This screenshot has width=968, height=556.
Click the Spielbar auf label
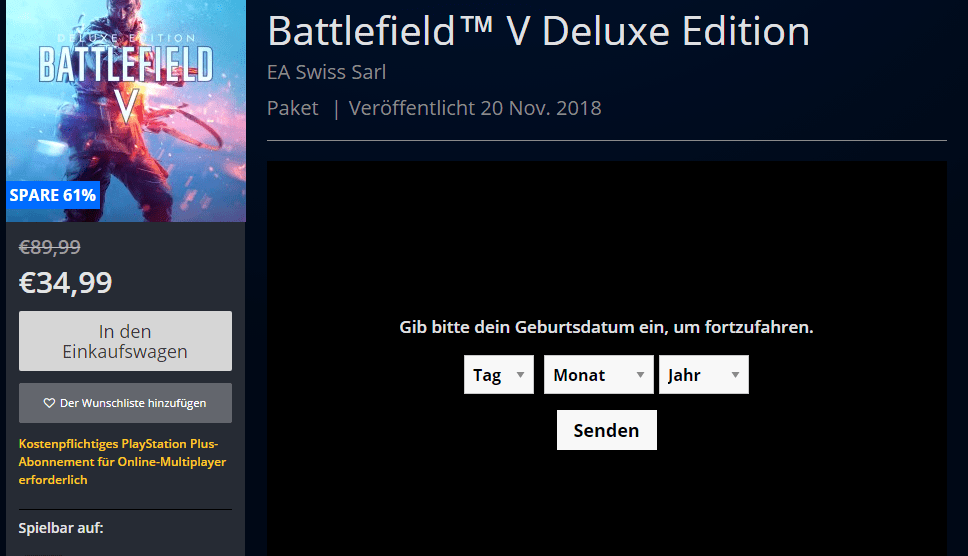point(61,527)
